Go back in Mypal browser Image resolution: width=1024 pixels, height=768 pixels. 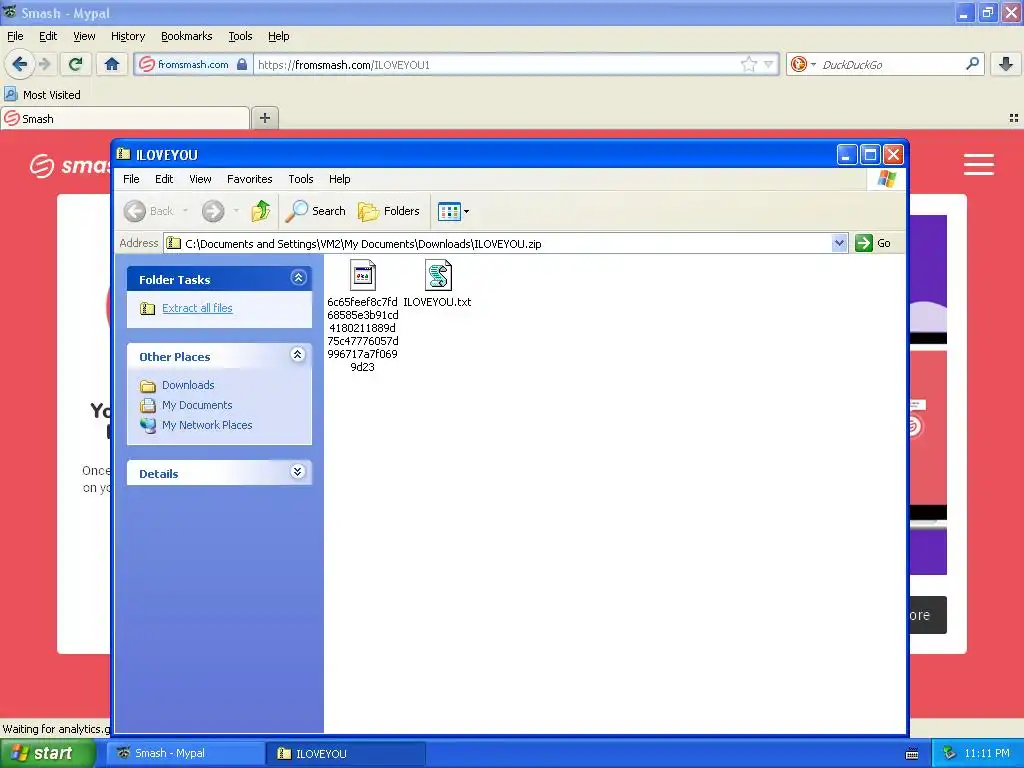[x=20, y=64]
